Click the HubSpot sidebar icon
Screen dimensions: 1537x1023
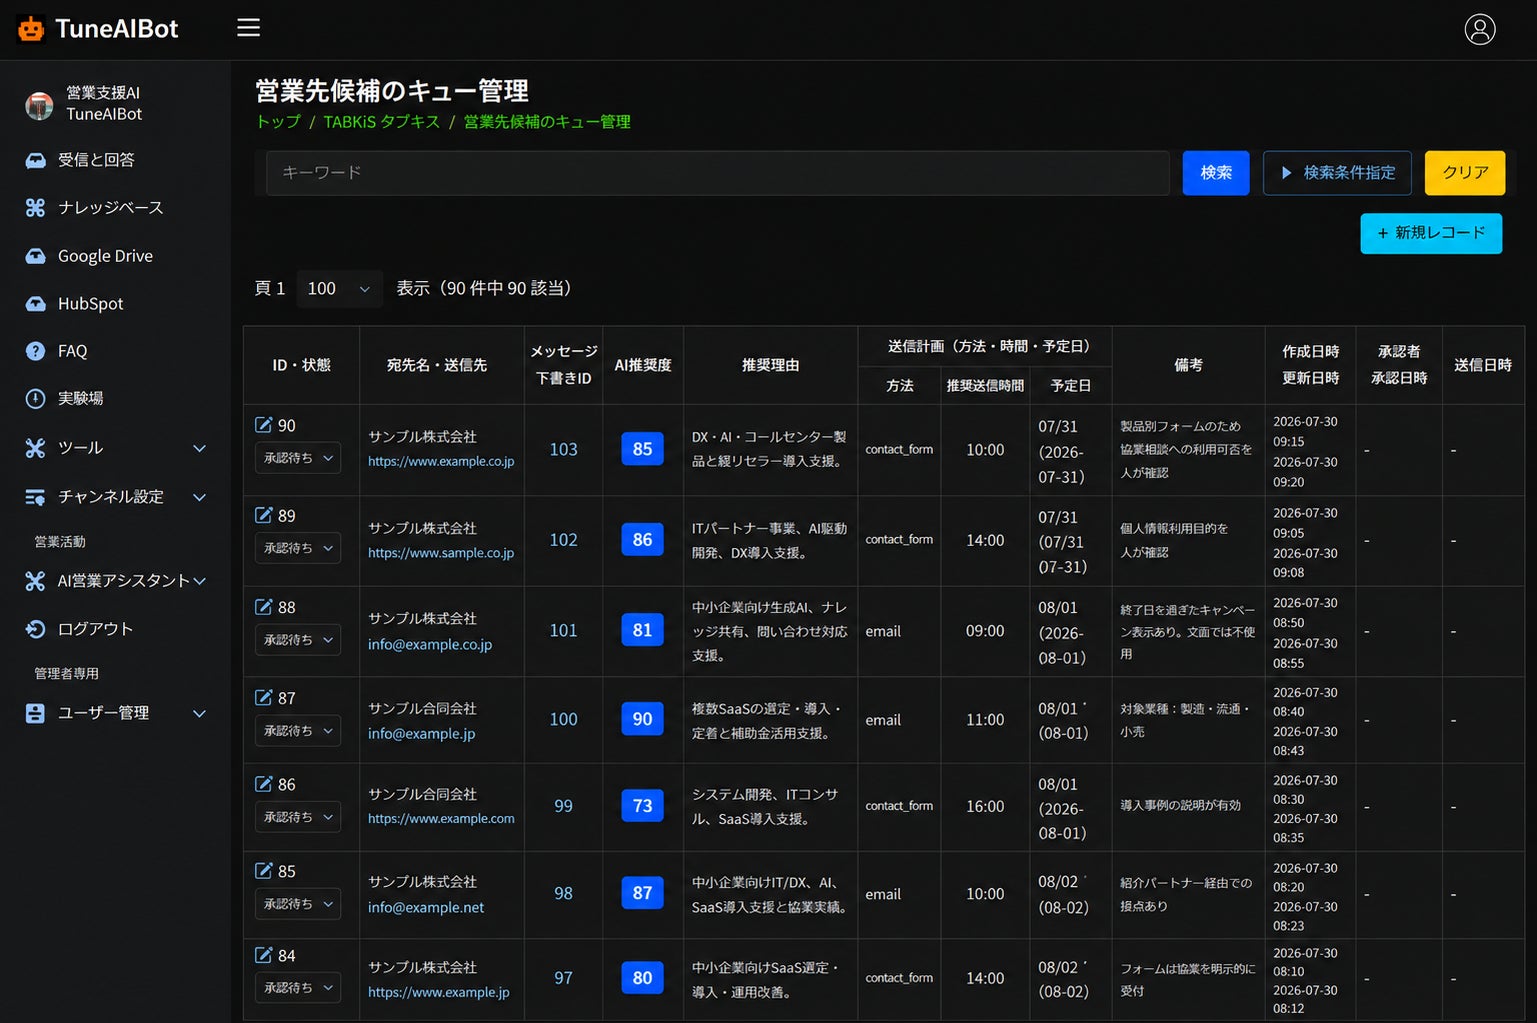point(35,304)
